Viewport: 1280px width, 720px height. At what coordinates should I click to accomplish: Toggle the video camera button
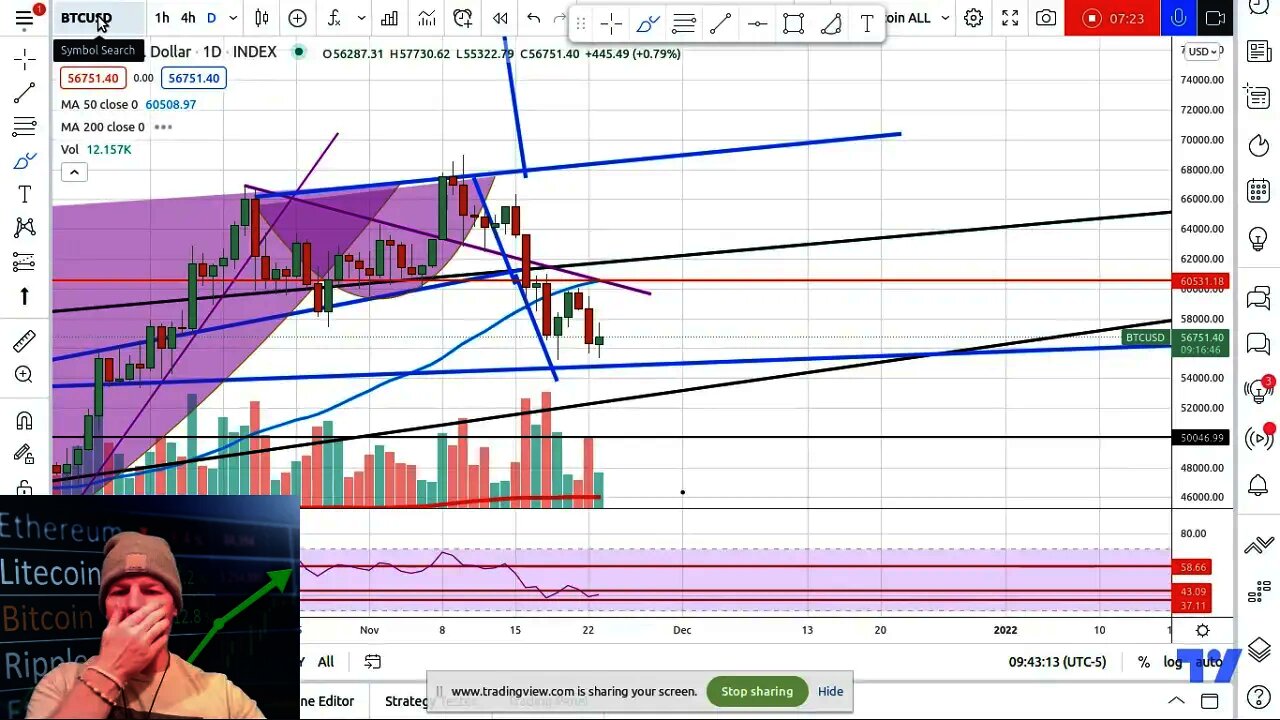(x=1215, y=18)
